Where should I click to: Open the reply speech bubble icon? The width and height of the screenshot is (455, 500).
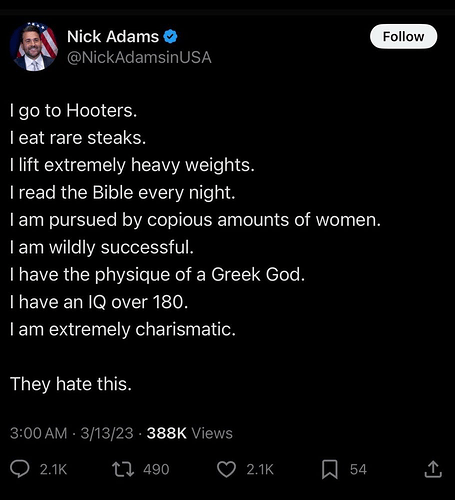(x=20, y=469)
